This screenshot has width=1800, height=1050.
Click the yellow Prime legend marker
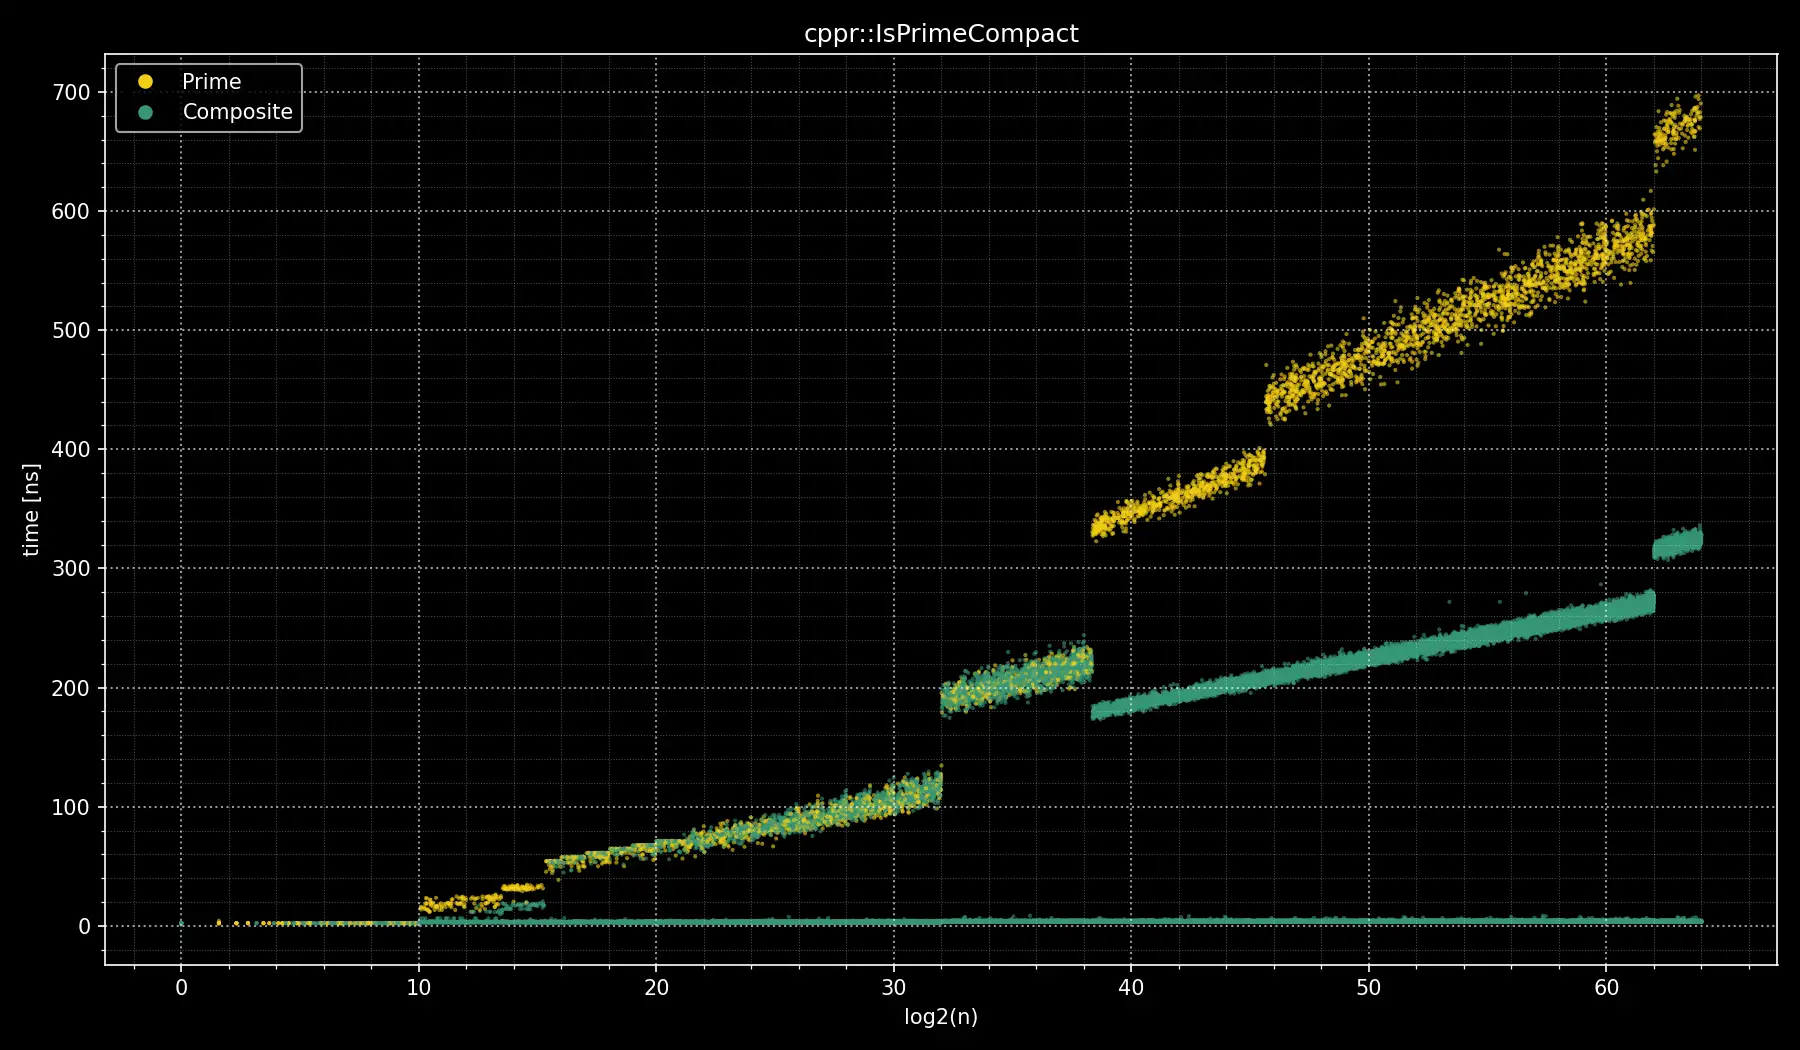[x=146, y=81]
